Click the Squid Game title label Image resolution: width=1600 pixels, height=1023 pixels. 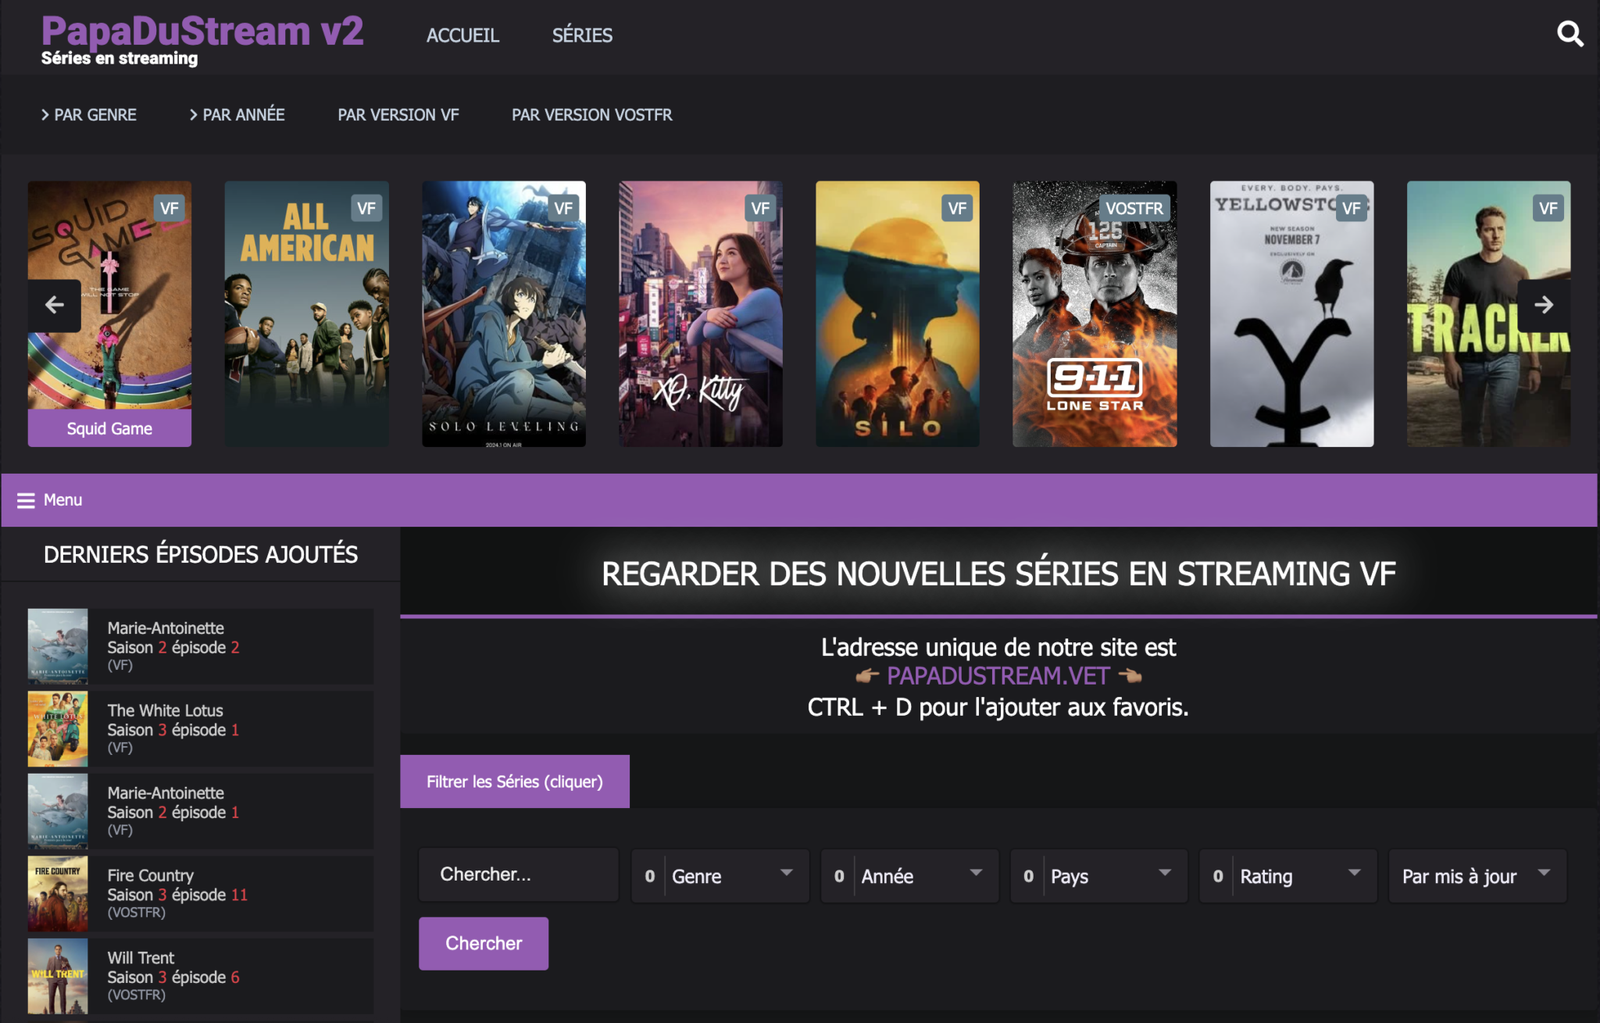point(110,428)
